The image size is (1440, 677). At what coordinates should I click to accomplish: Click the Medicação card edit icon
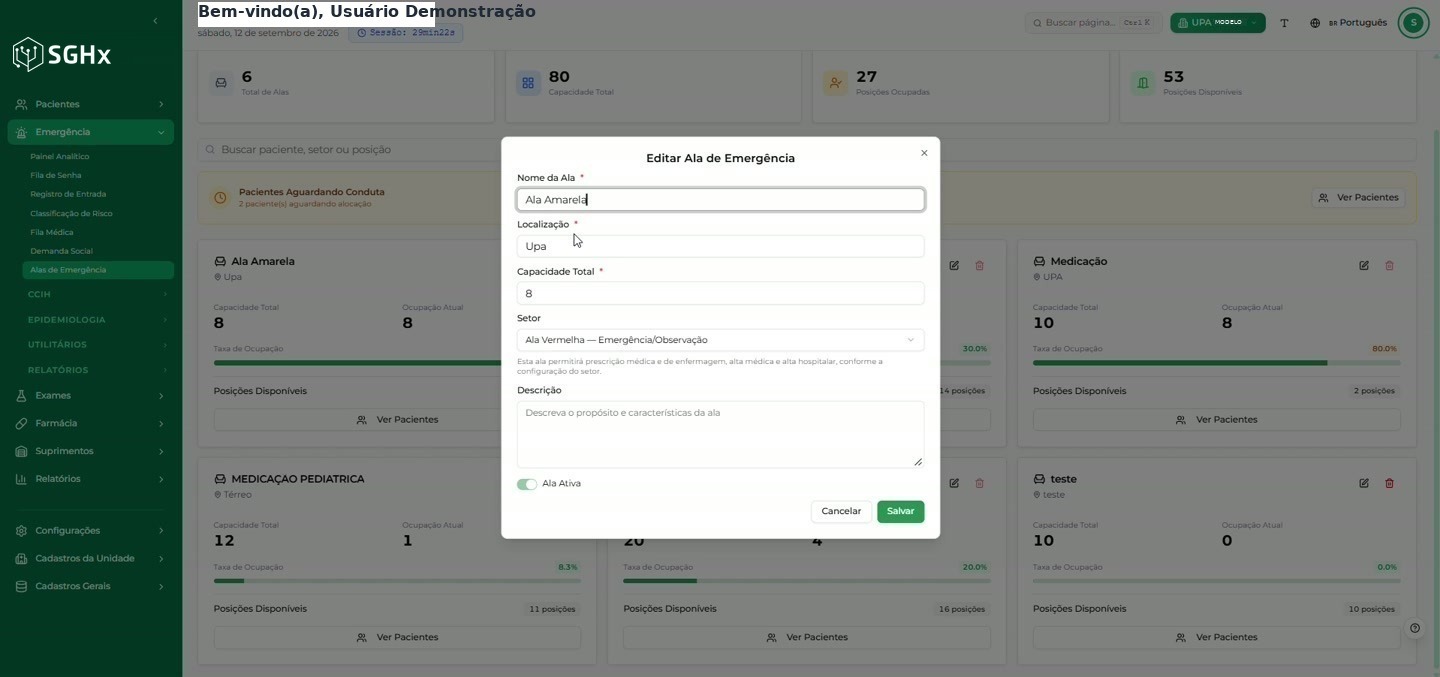(x=1364, y=266)
